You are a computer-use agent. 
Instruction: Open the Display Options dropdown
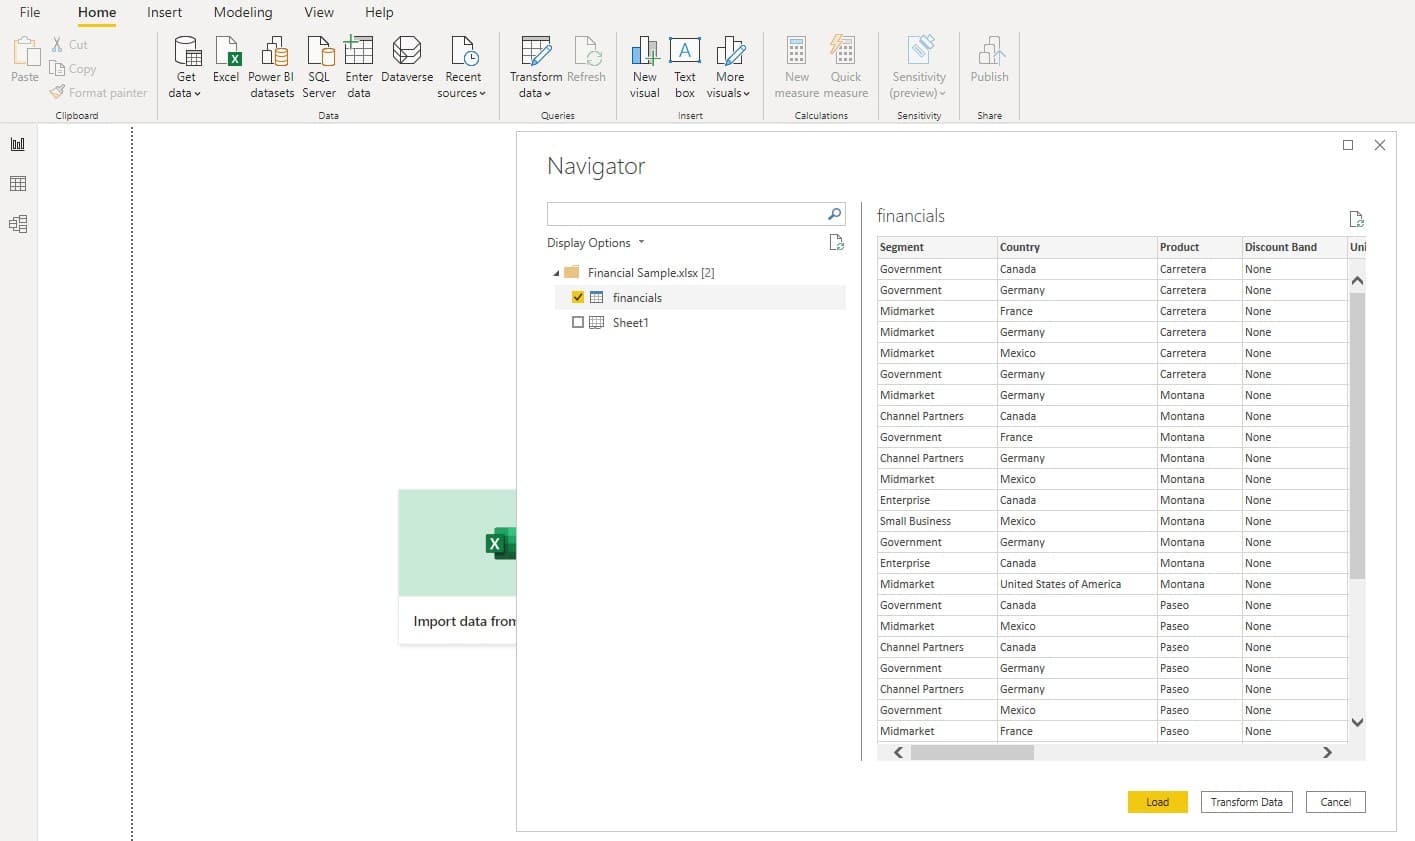pos(596,243)
